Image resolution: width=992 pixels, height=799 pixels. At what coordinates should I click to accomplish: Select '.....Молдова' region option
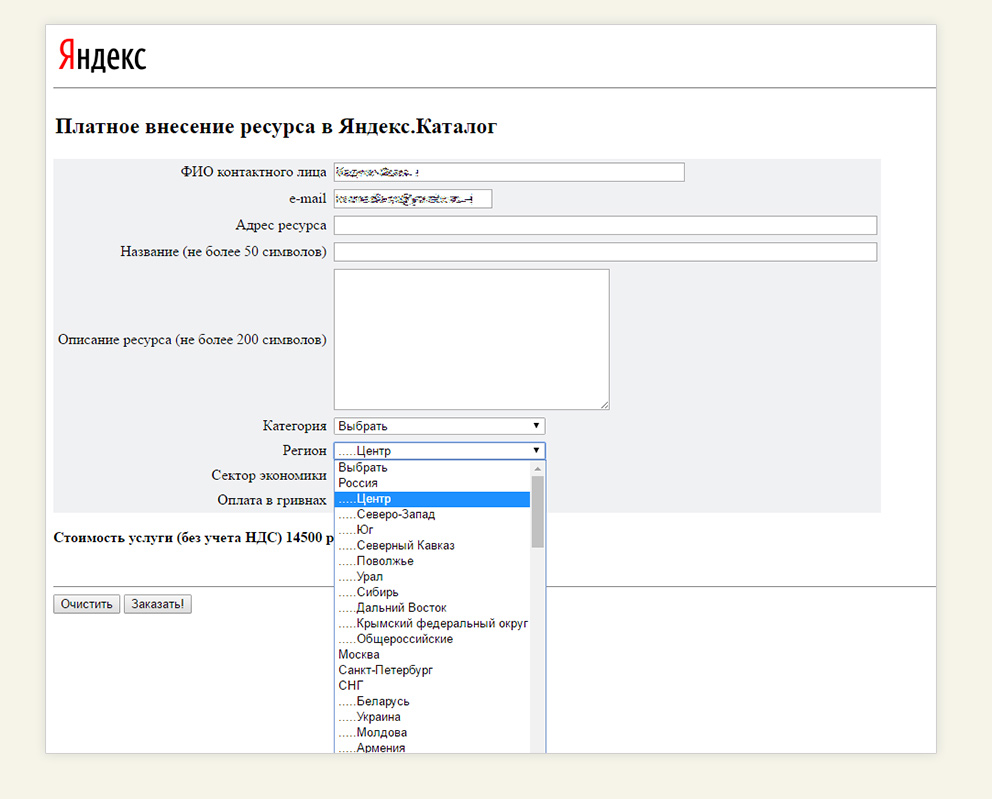pos(432,733)
